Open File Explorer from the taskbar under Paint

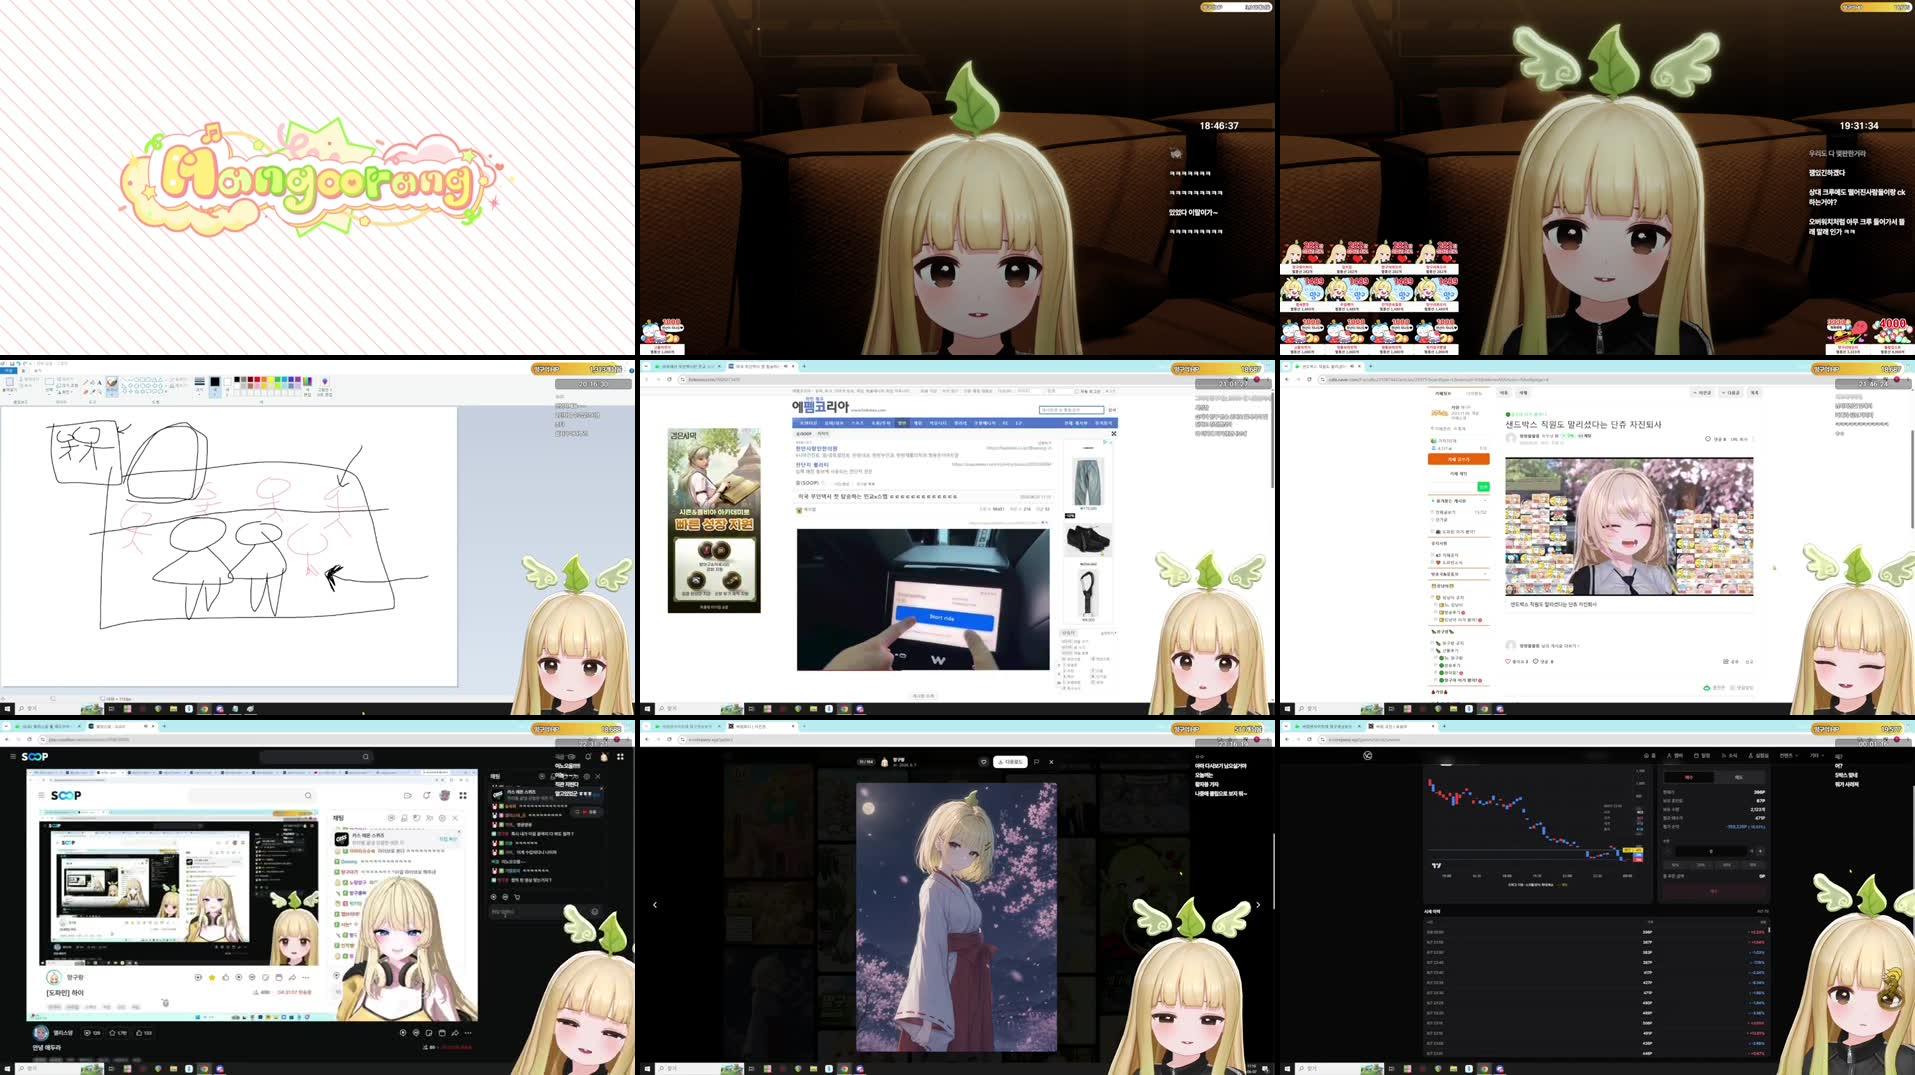pos(174,708)
